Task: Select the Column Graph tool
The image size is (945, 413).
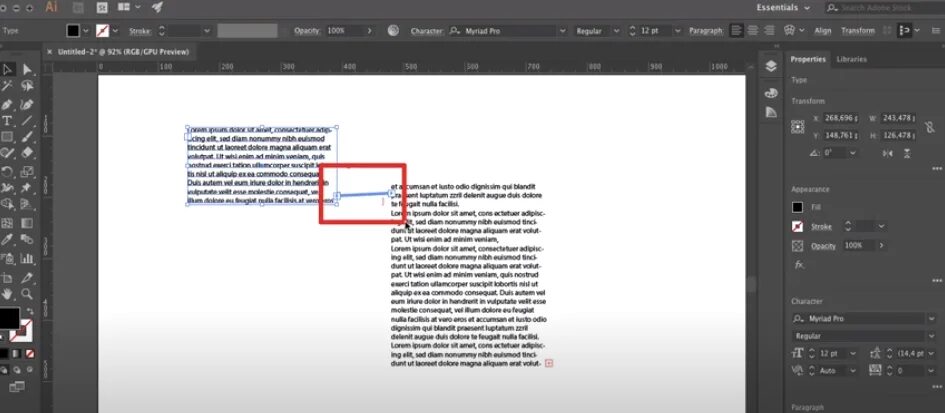Action: (x=27, y=259)
